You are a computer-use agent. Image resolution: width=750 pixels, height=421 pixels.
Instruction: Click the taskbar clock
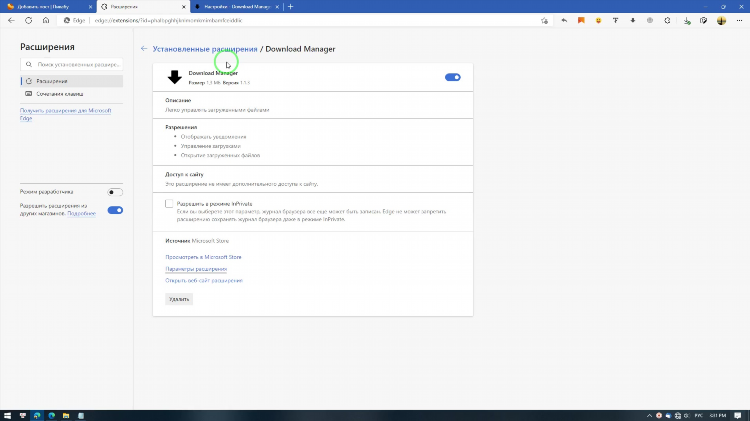pos(718,415)
